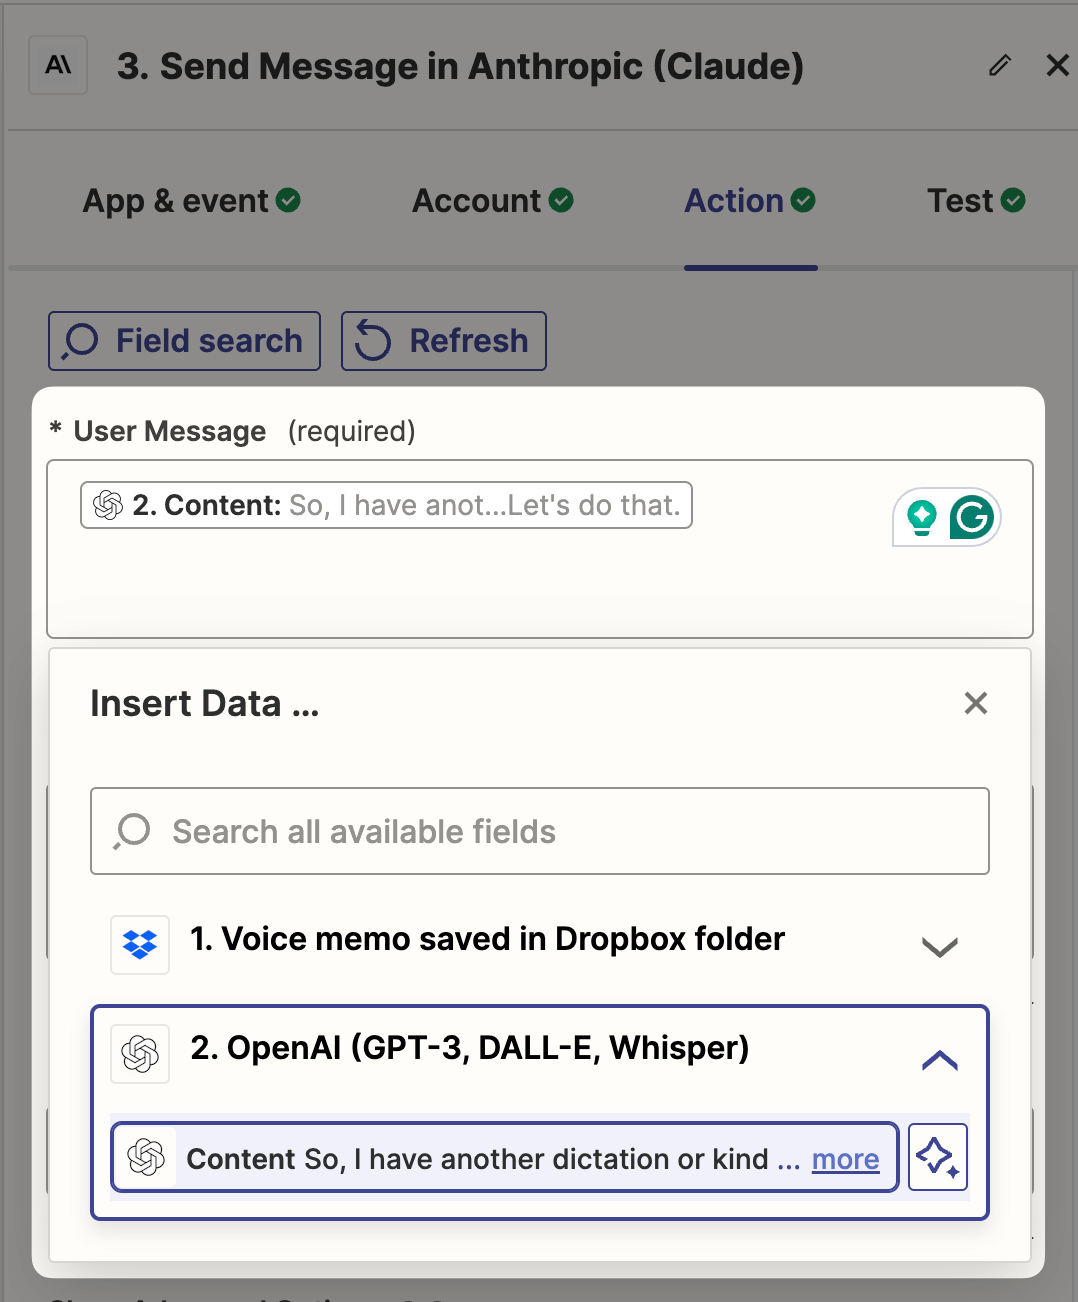Click the OpenAI icon in the Content row
This screenshot has width=1078, height=1302.
point(146,1158)
